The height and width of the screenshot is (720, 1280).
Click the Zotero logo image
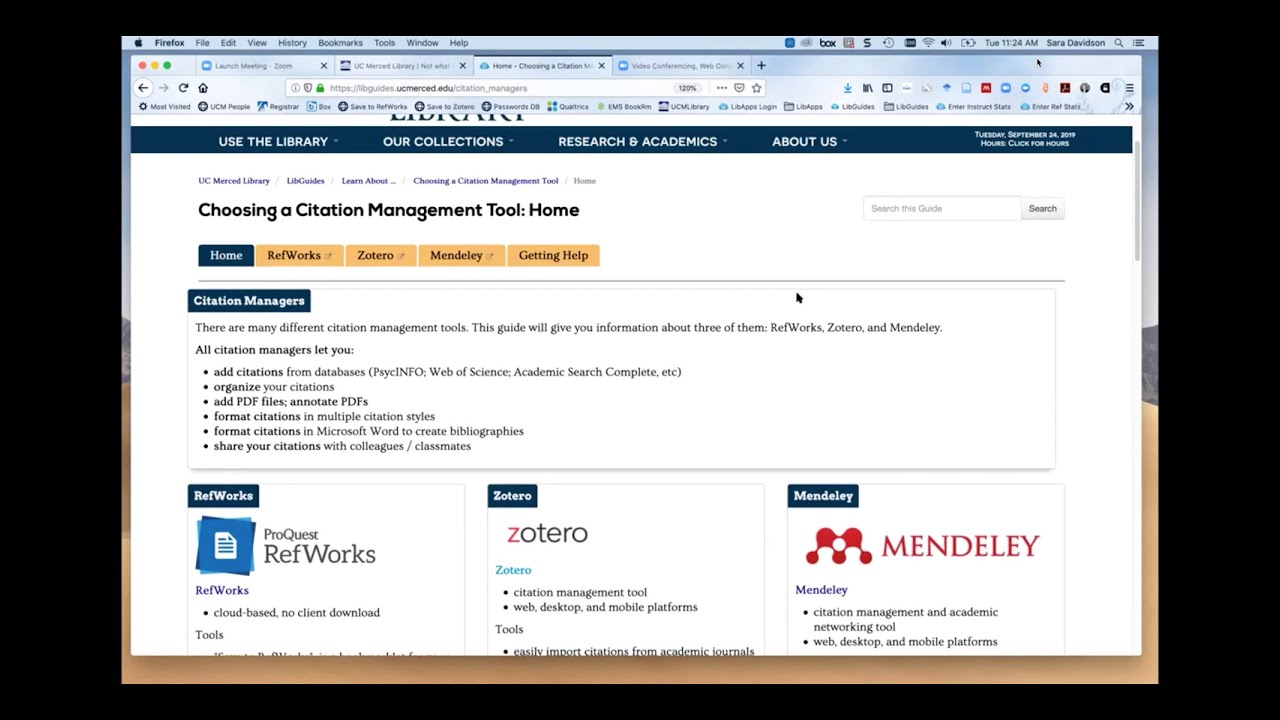[547, 533]
